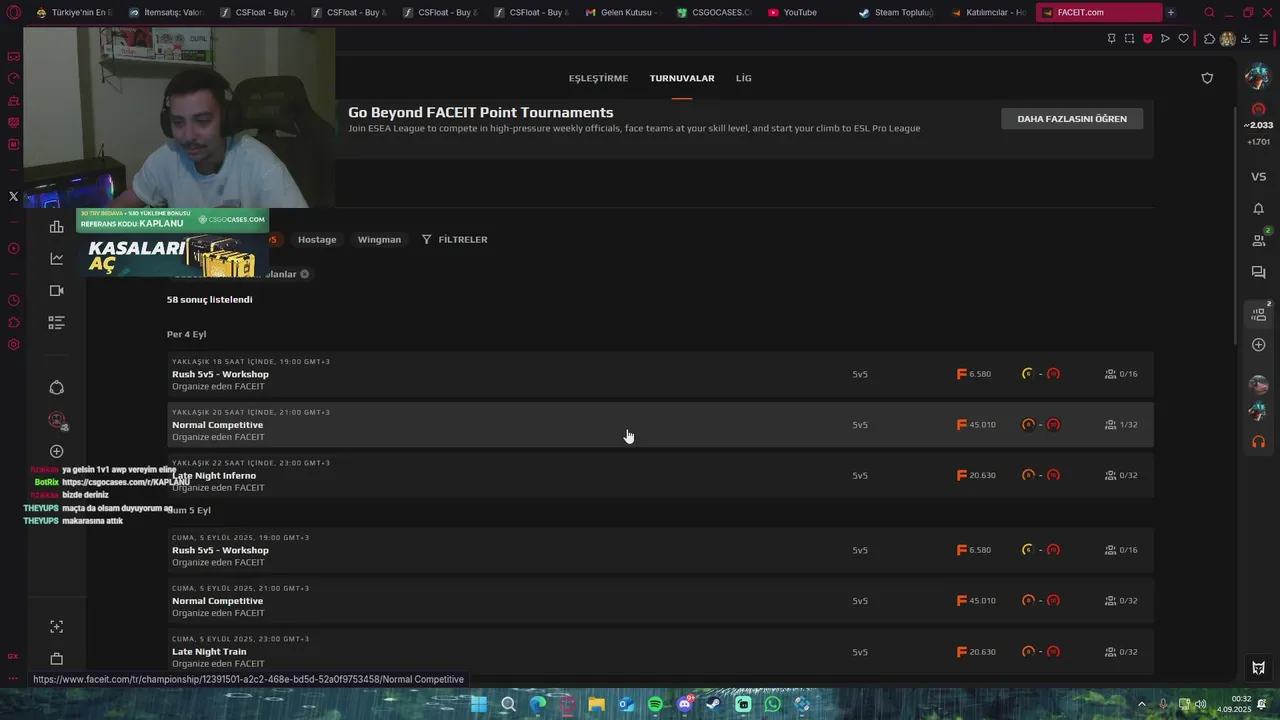1280x720 pixels.
Task: Click the Windows Start button
Action: (x=479, y=704)
